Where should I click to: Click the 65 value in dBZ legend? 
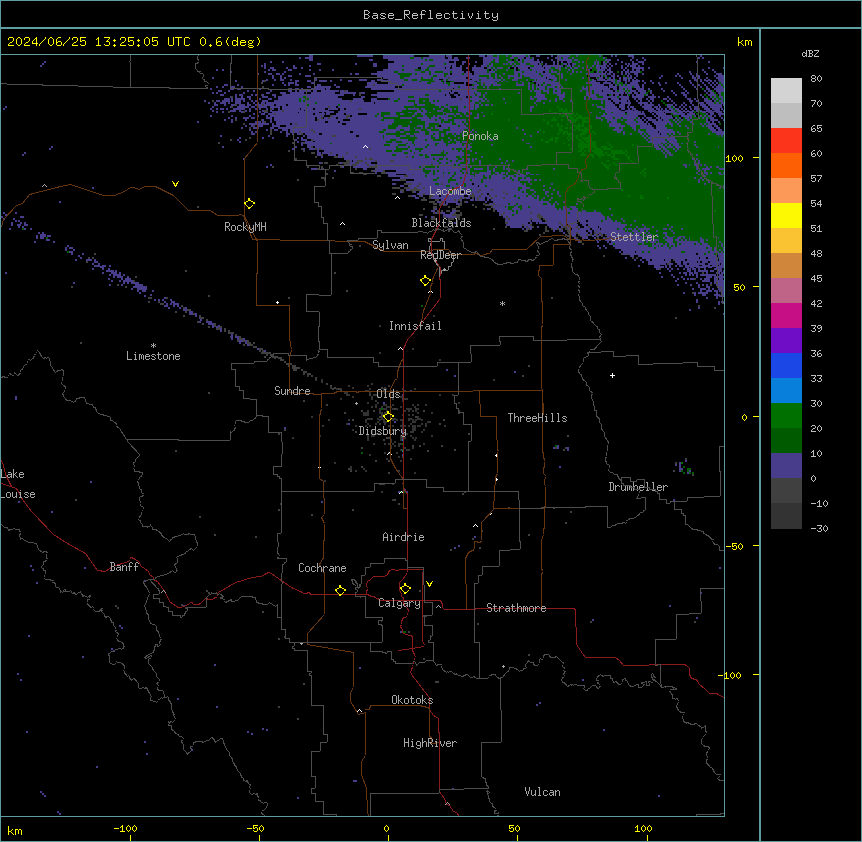(816, 129)
